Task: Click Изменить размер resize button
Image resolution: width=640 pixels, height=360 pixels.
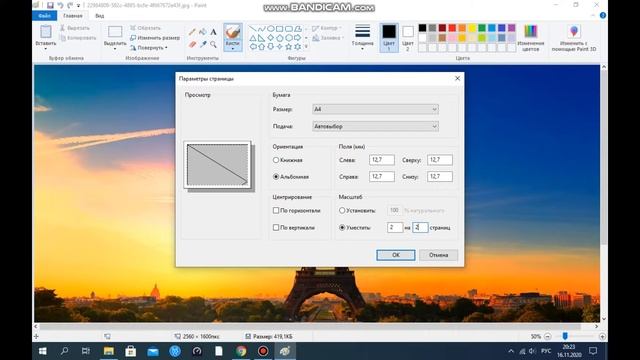Action: [x=155, y=38]
